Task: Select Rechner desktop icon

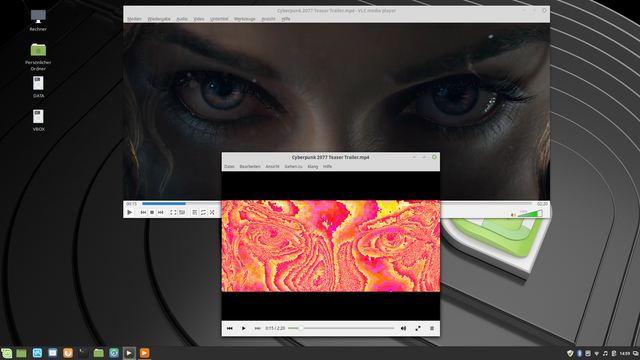Action: click(38, 20)
